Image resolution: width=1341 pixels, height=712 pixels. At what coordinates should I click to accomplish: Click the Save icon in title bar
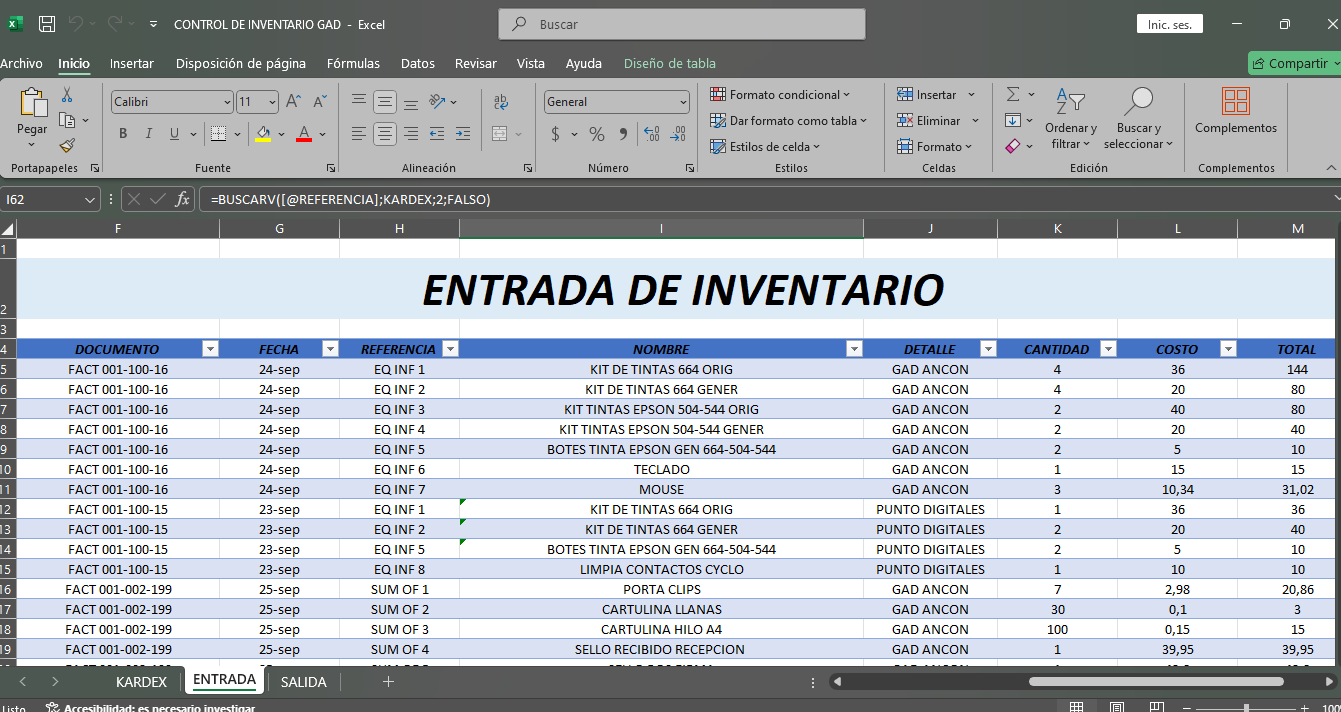[46, 24]
